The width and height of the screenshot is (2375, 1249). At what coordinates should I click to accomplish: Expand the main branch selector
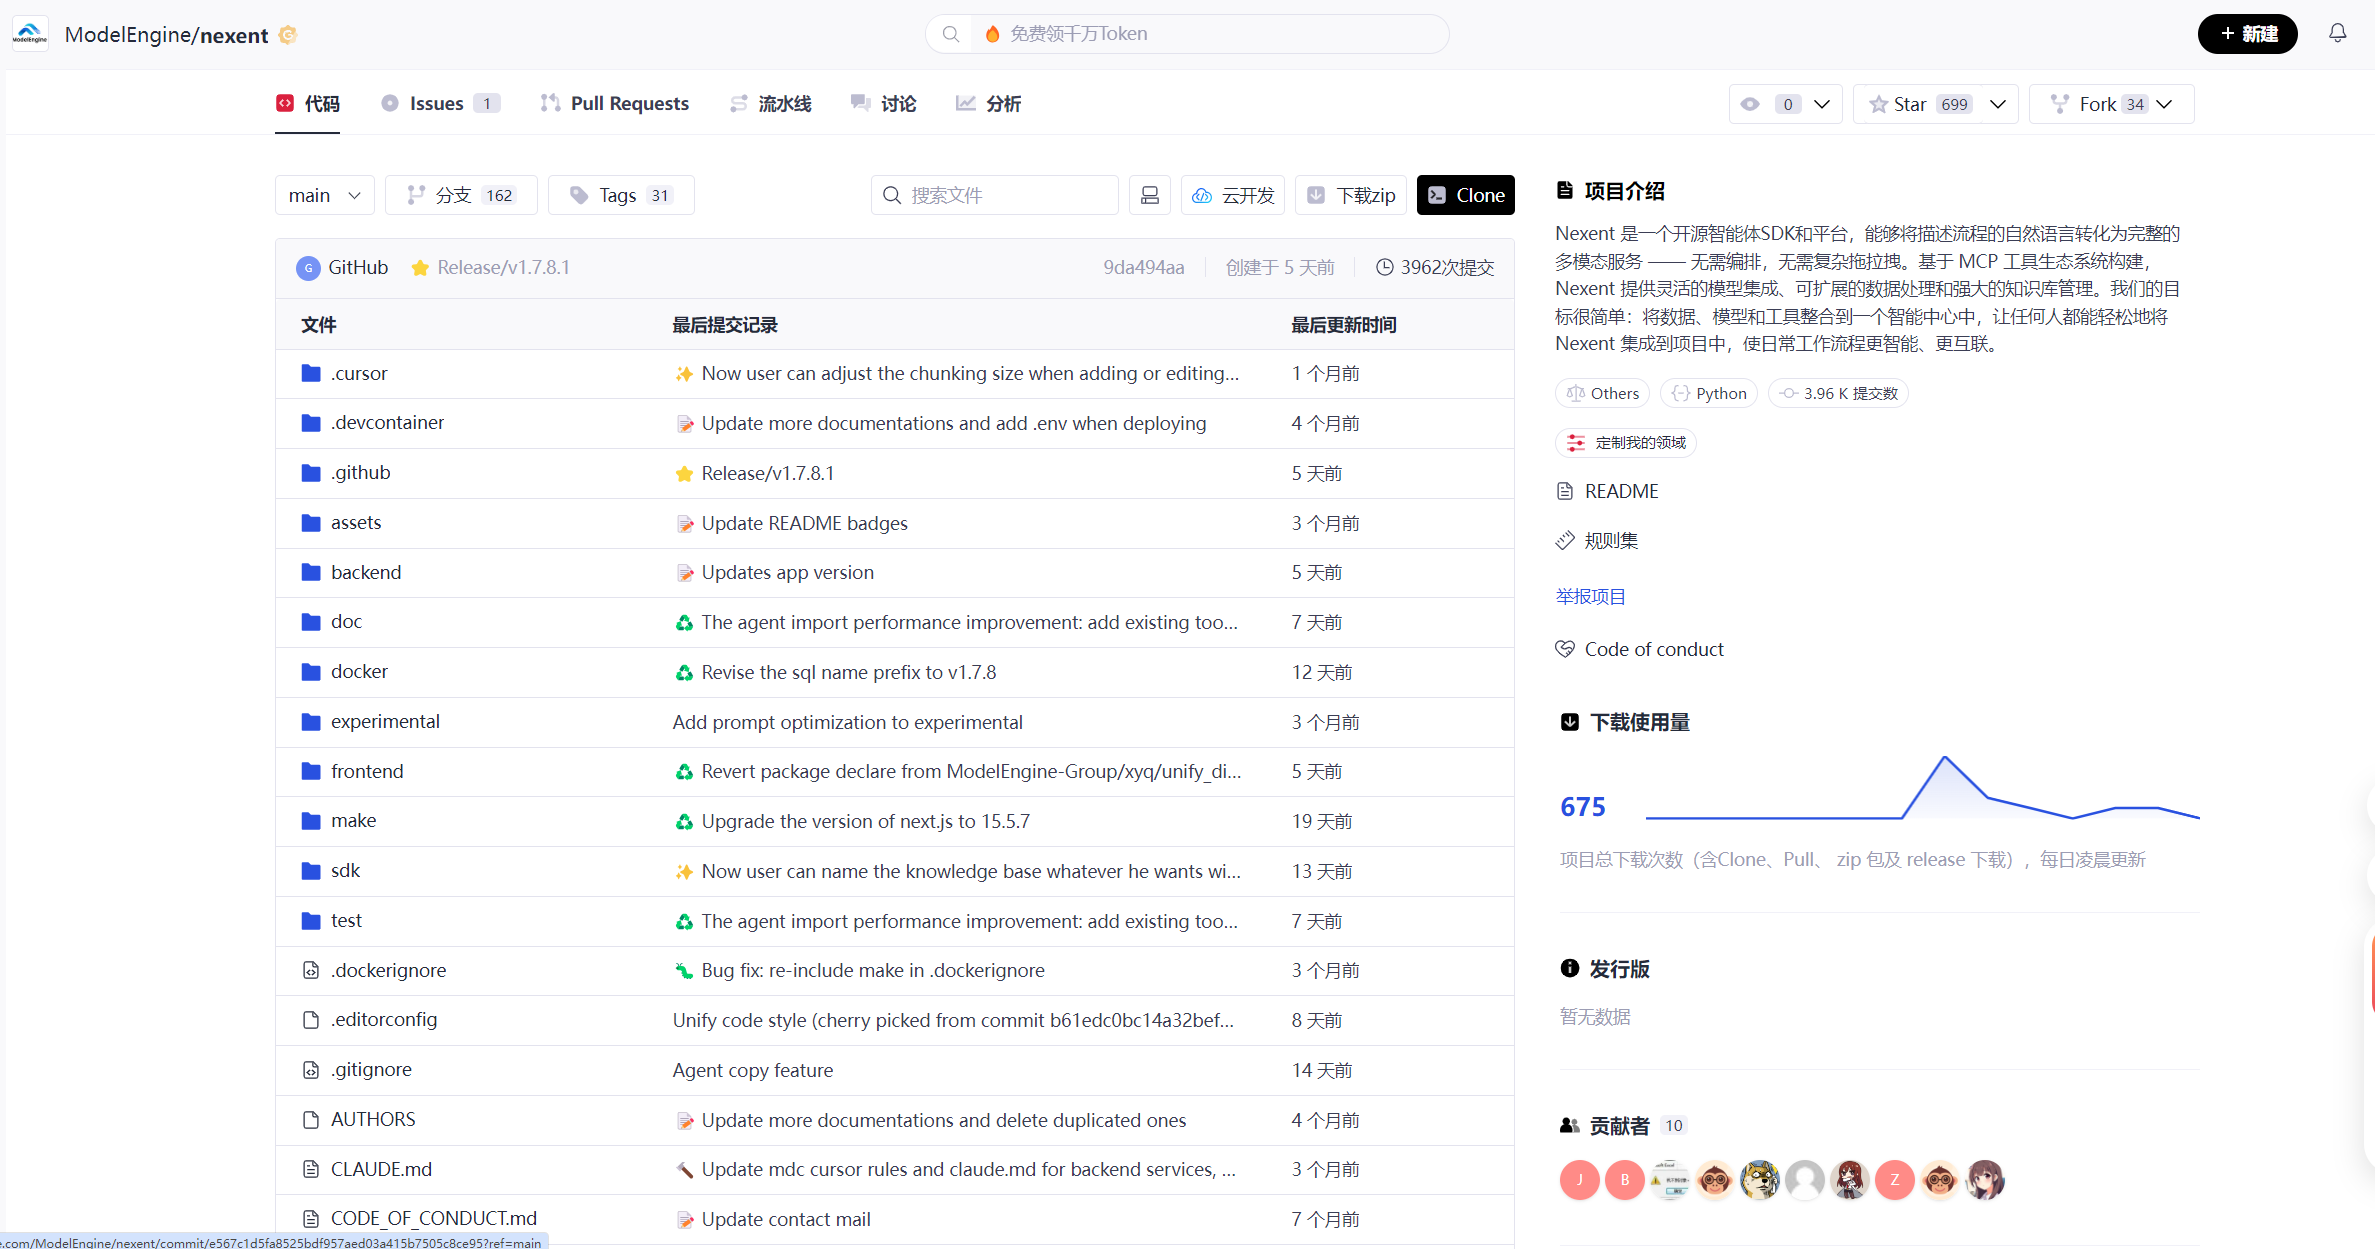[x=324, y=195]
